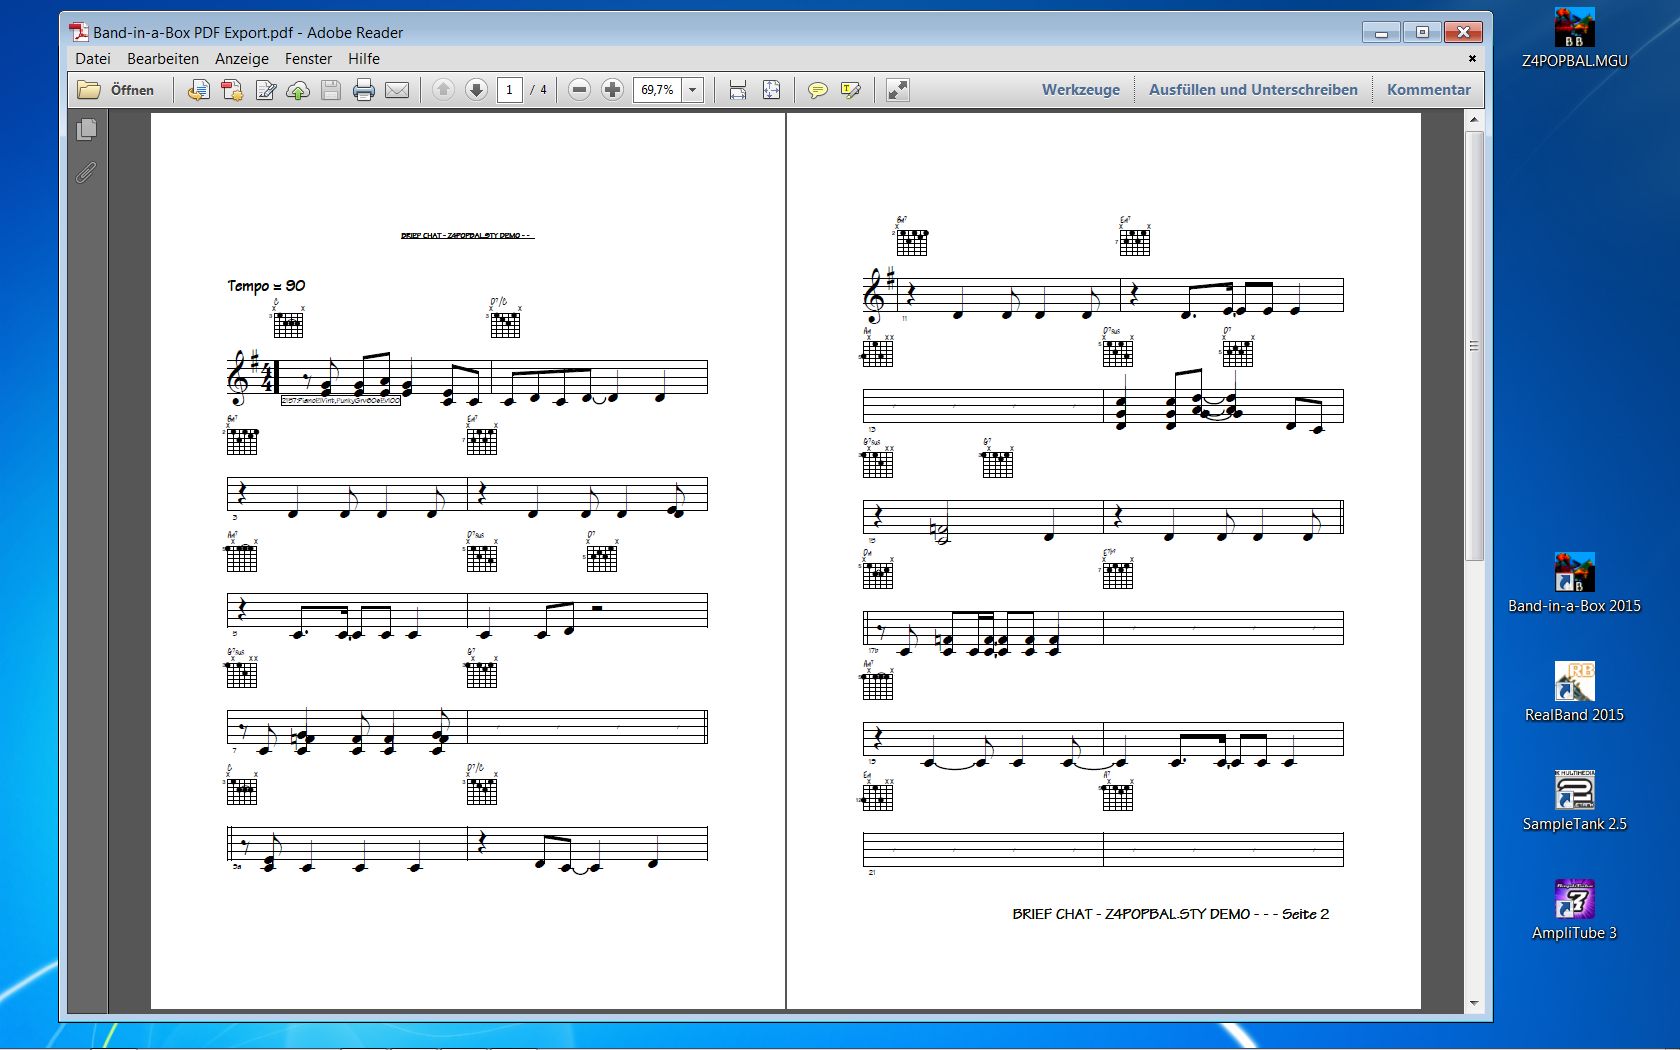Open the zoom percentage dropdown
This screenshot has height=1050, width=1680.
[692, 90]
